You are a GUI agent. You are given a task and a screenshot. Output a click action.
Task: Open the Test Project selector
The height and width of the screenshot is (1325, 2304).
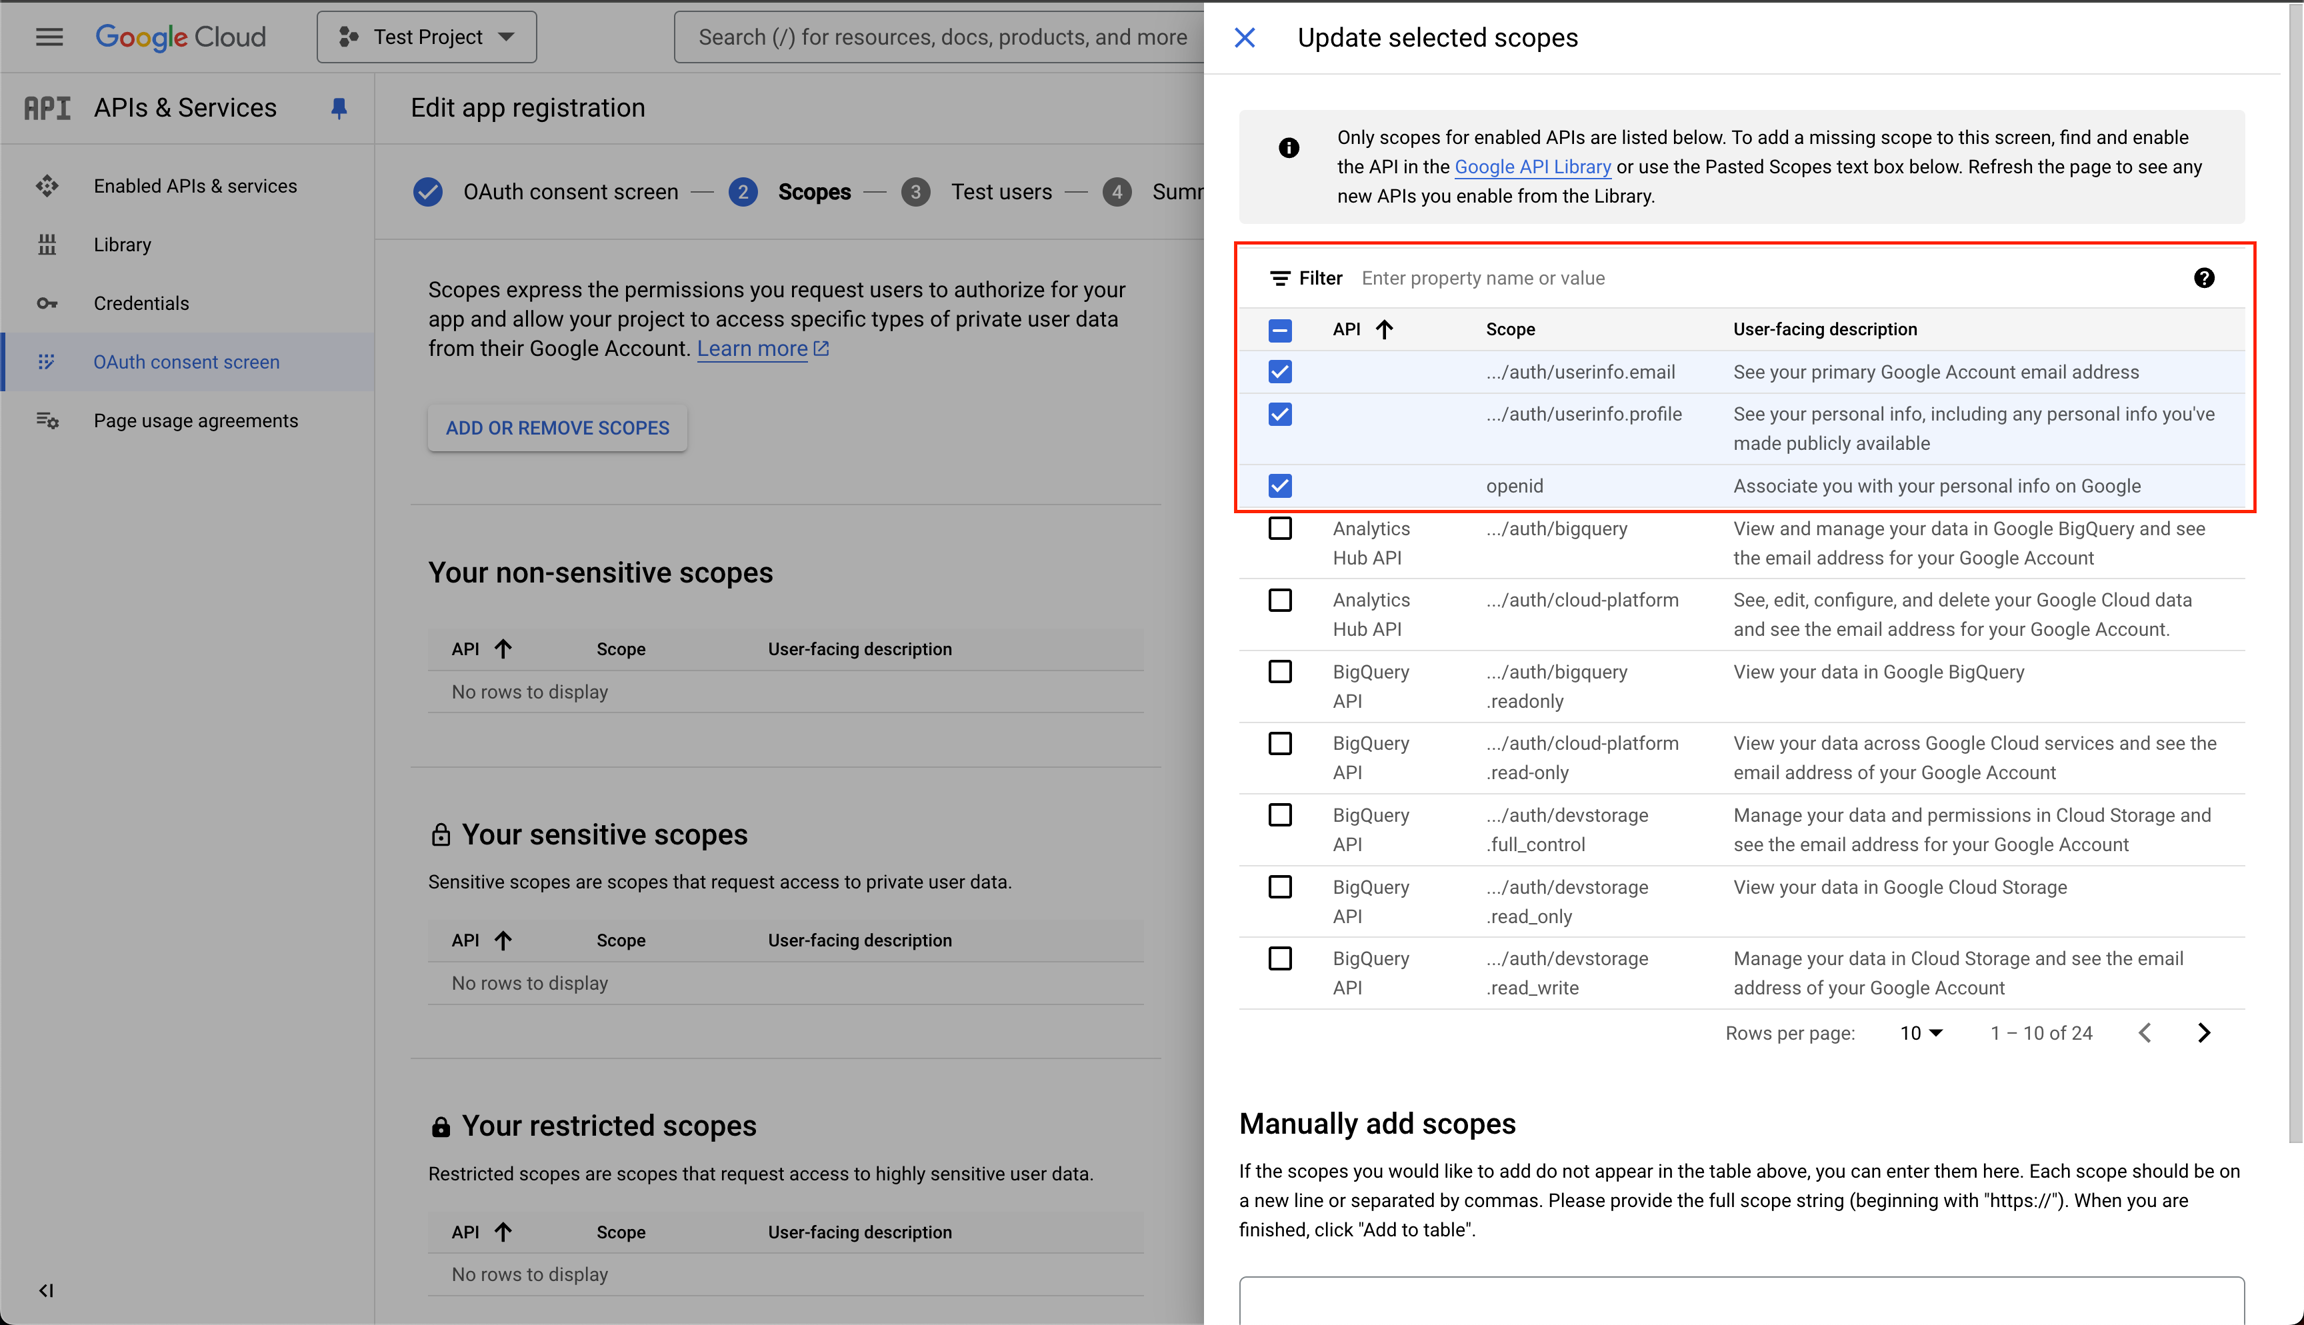(427, 36)
